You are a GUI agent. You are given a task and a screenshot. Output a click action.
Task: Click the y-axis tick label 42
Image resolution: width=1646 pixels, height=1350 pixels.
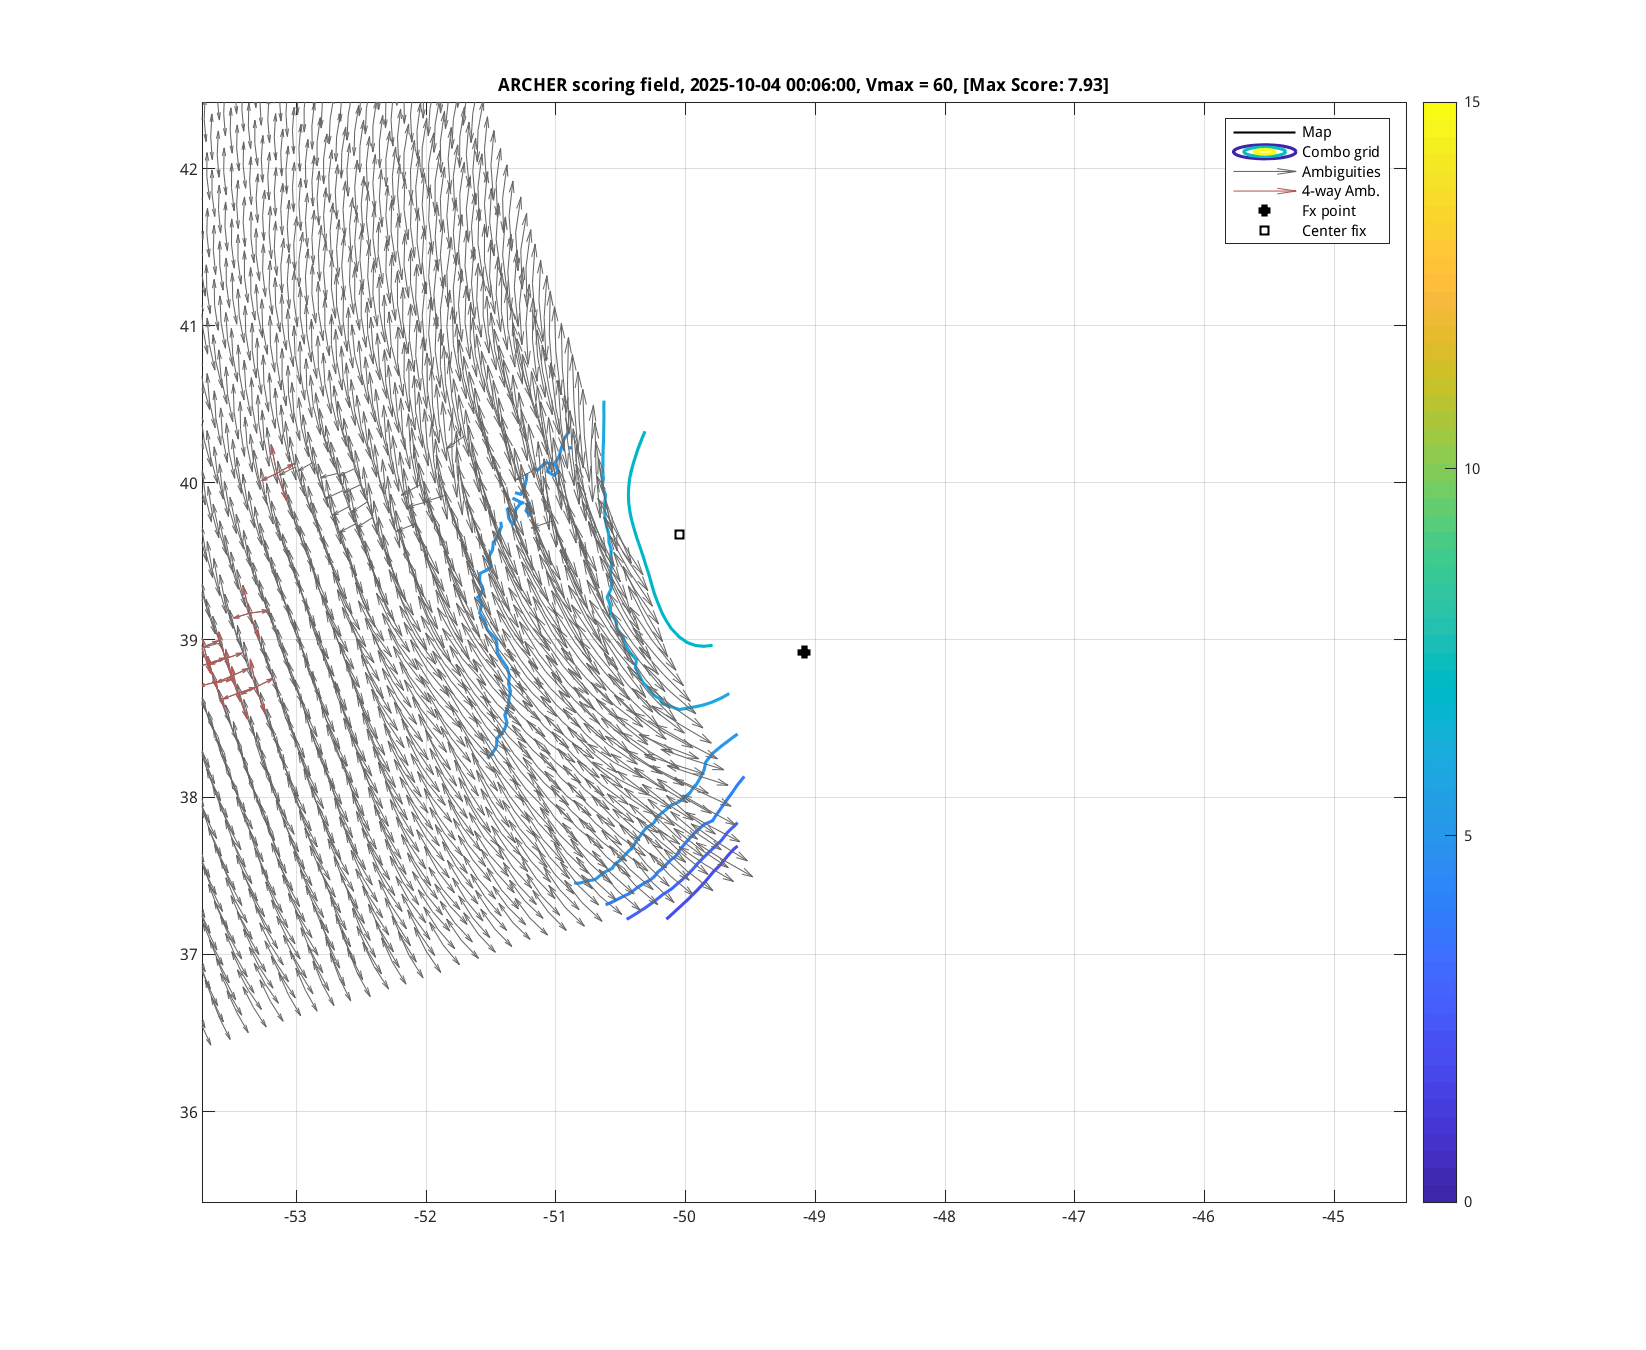click(x=188, y=169)
